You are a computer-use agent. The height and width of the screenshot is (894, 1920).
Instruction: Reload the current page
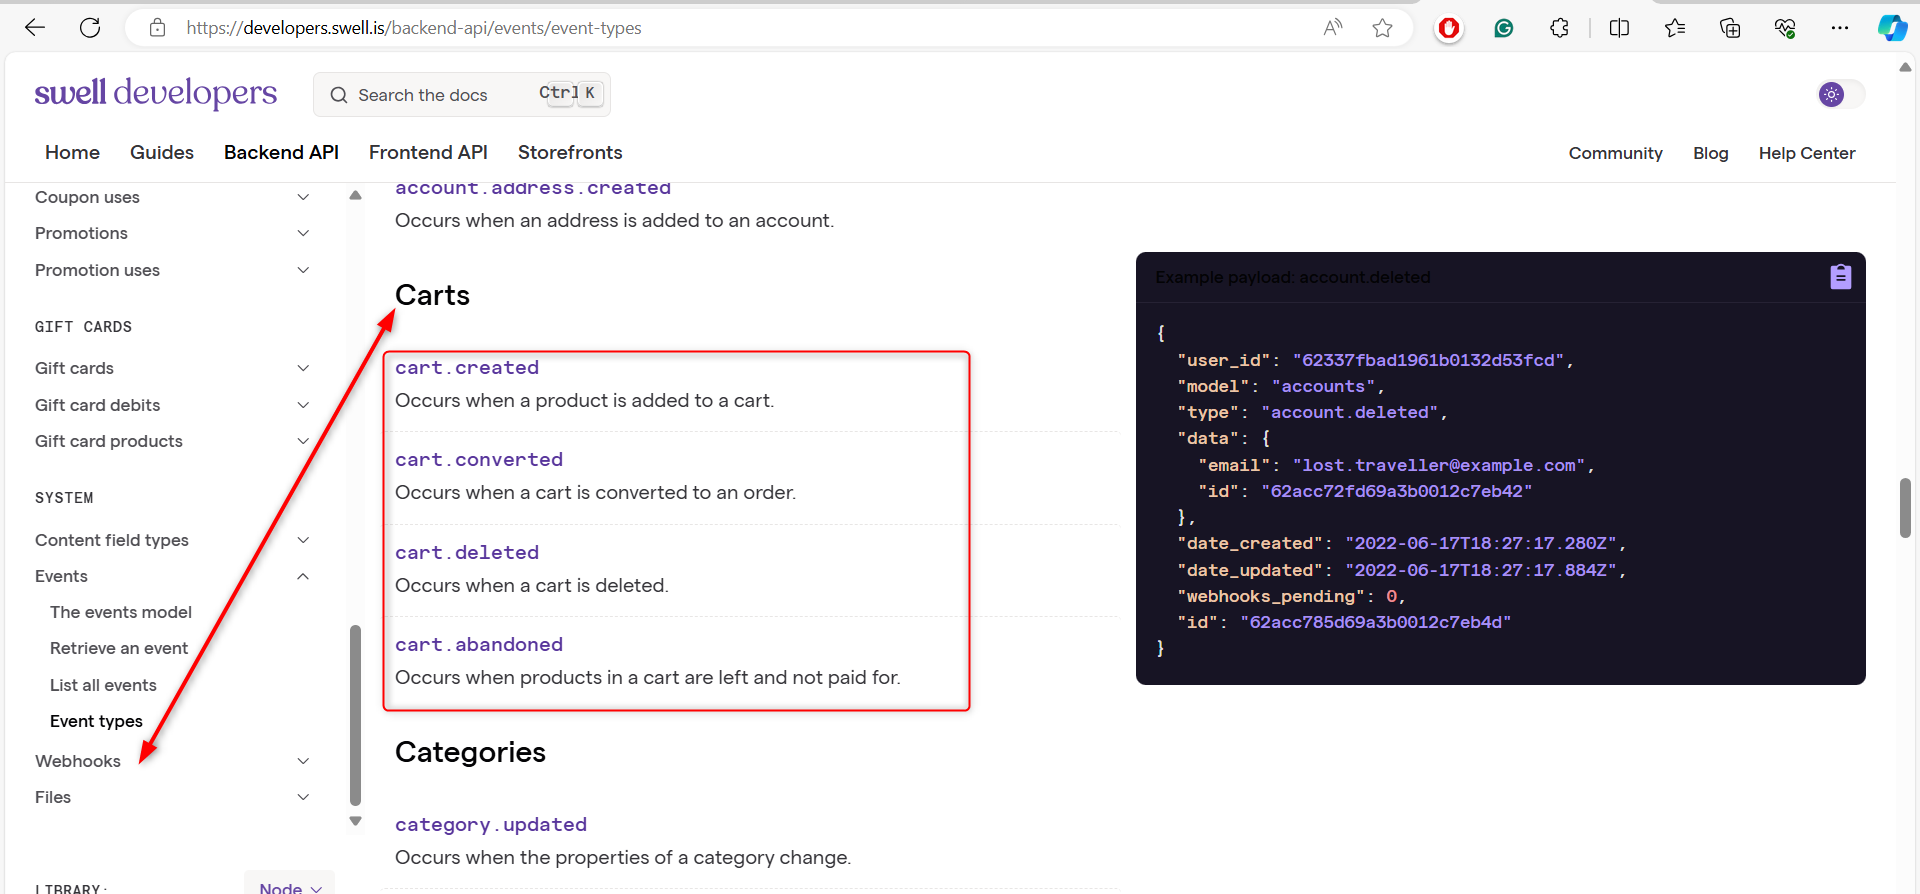90,28
